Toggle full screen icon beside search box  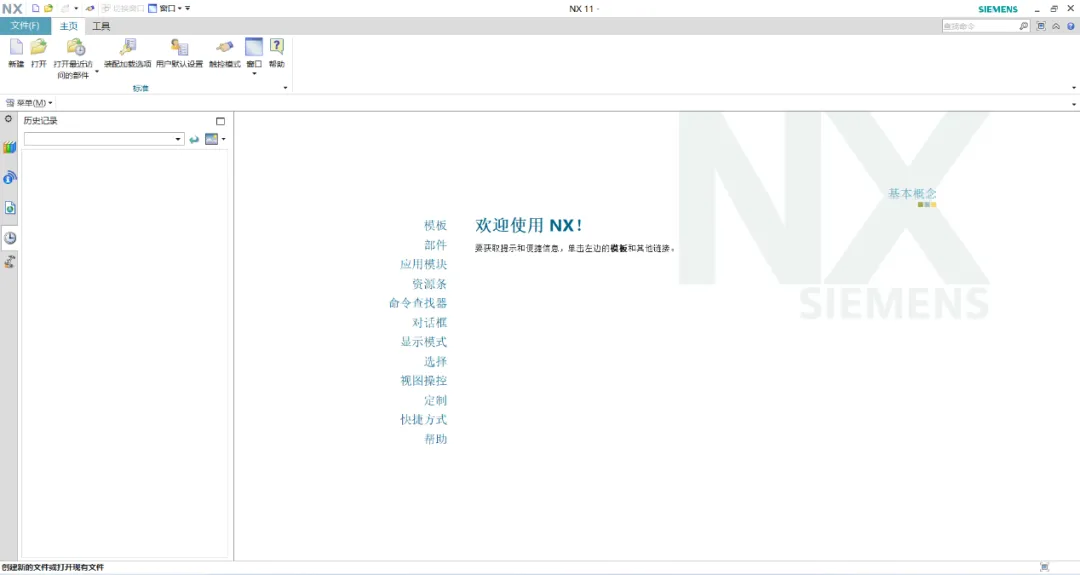point(1041,26)
